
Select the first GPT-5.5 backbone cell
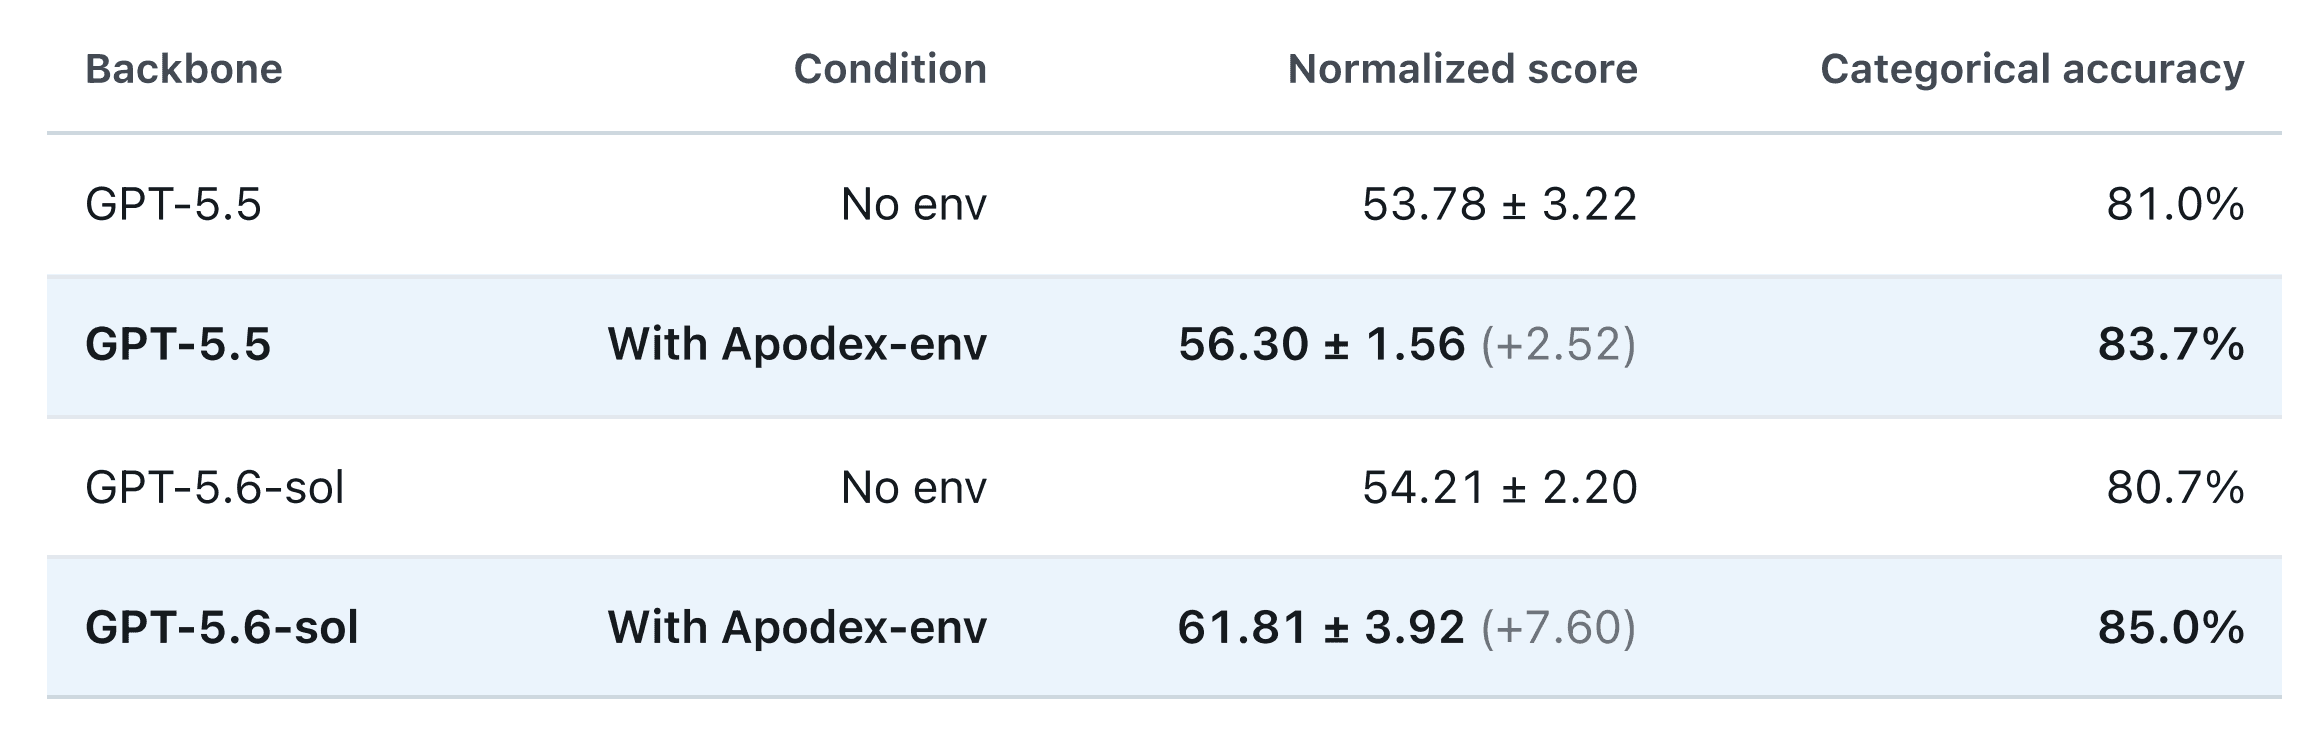(173, 205)
